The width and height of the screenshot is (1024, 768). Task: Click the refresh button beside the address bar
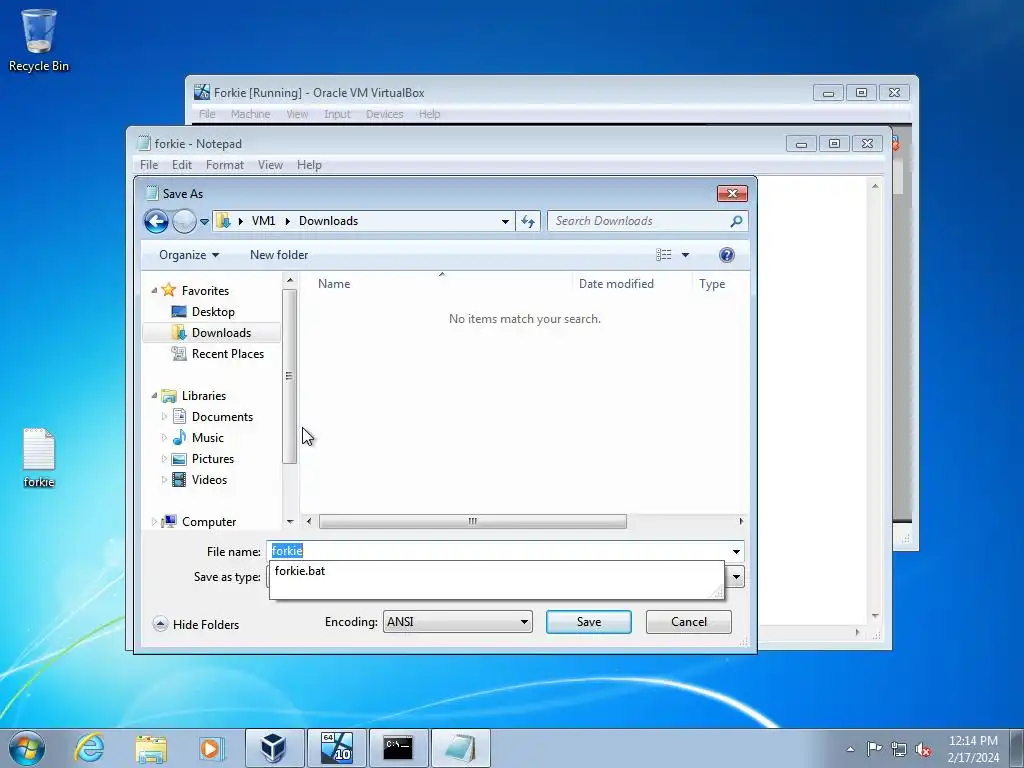528,221
